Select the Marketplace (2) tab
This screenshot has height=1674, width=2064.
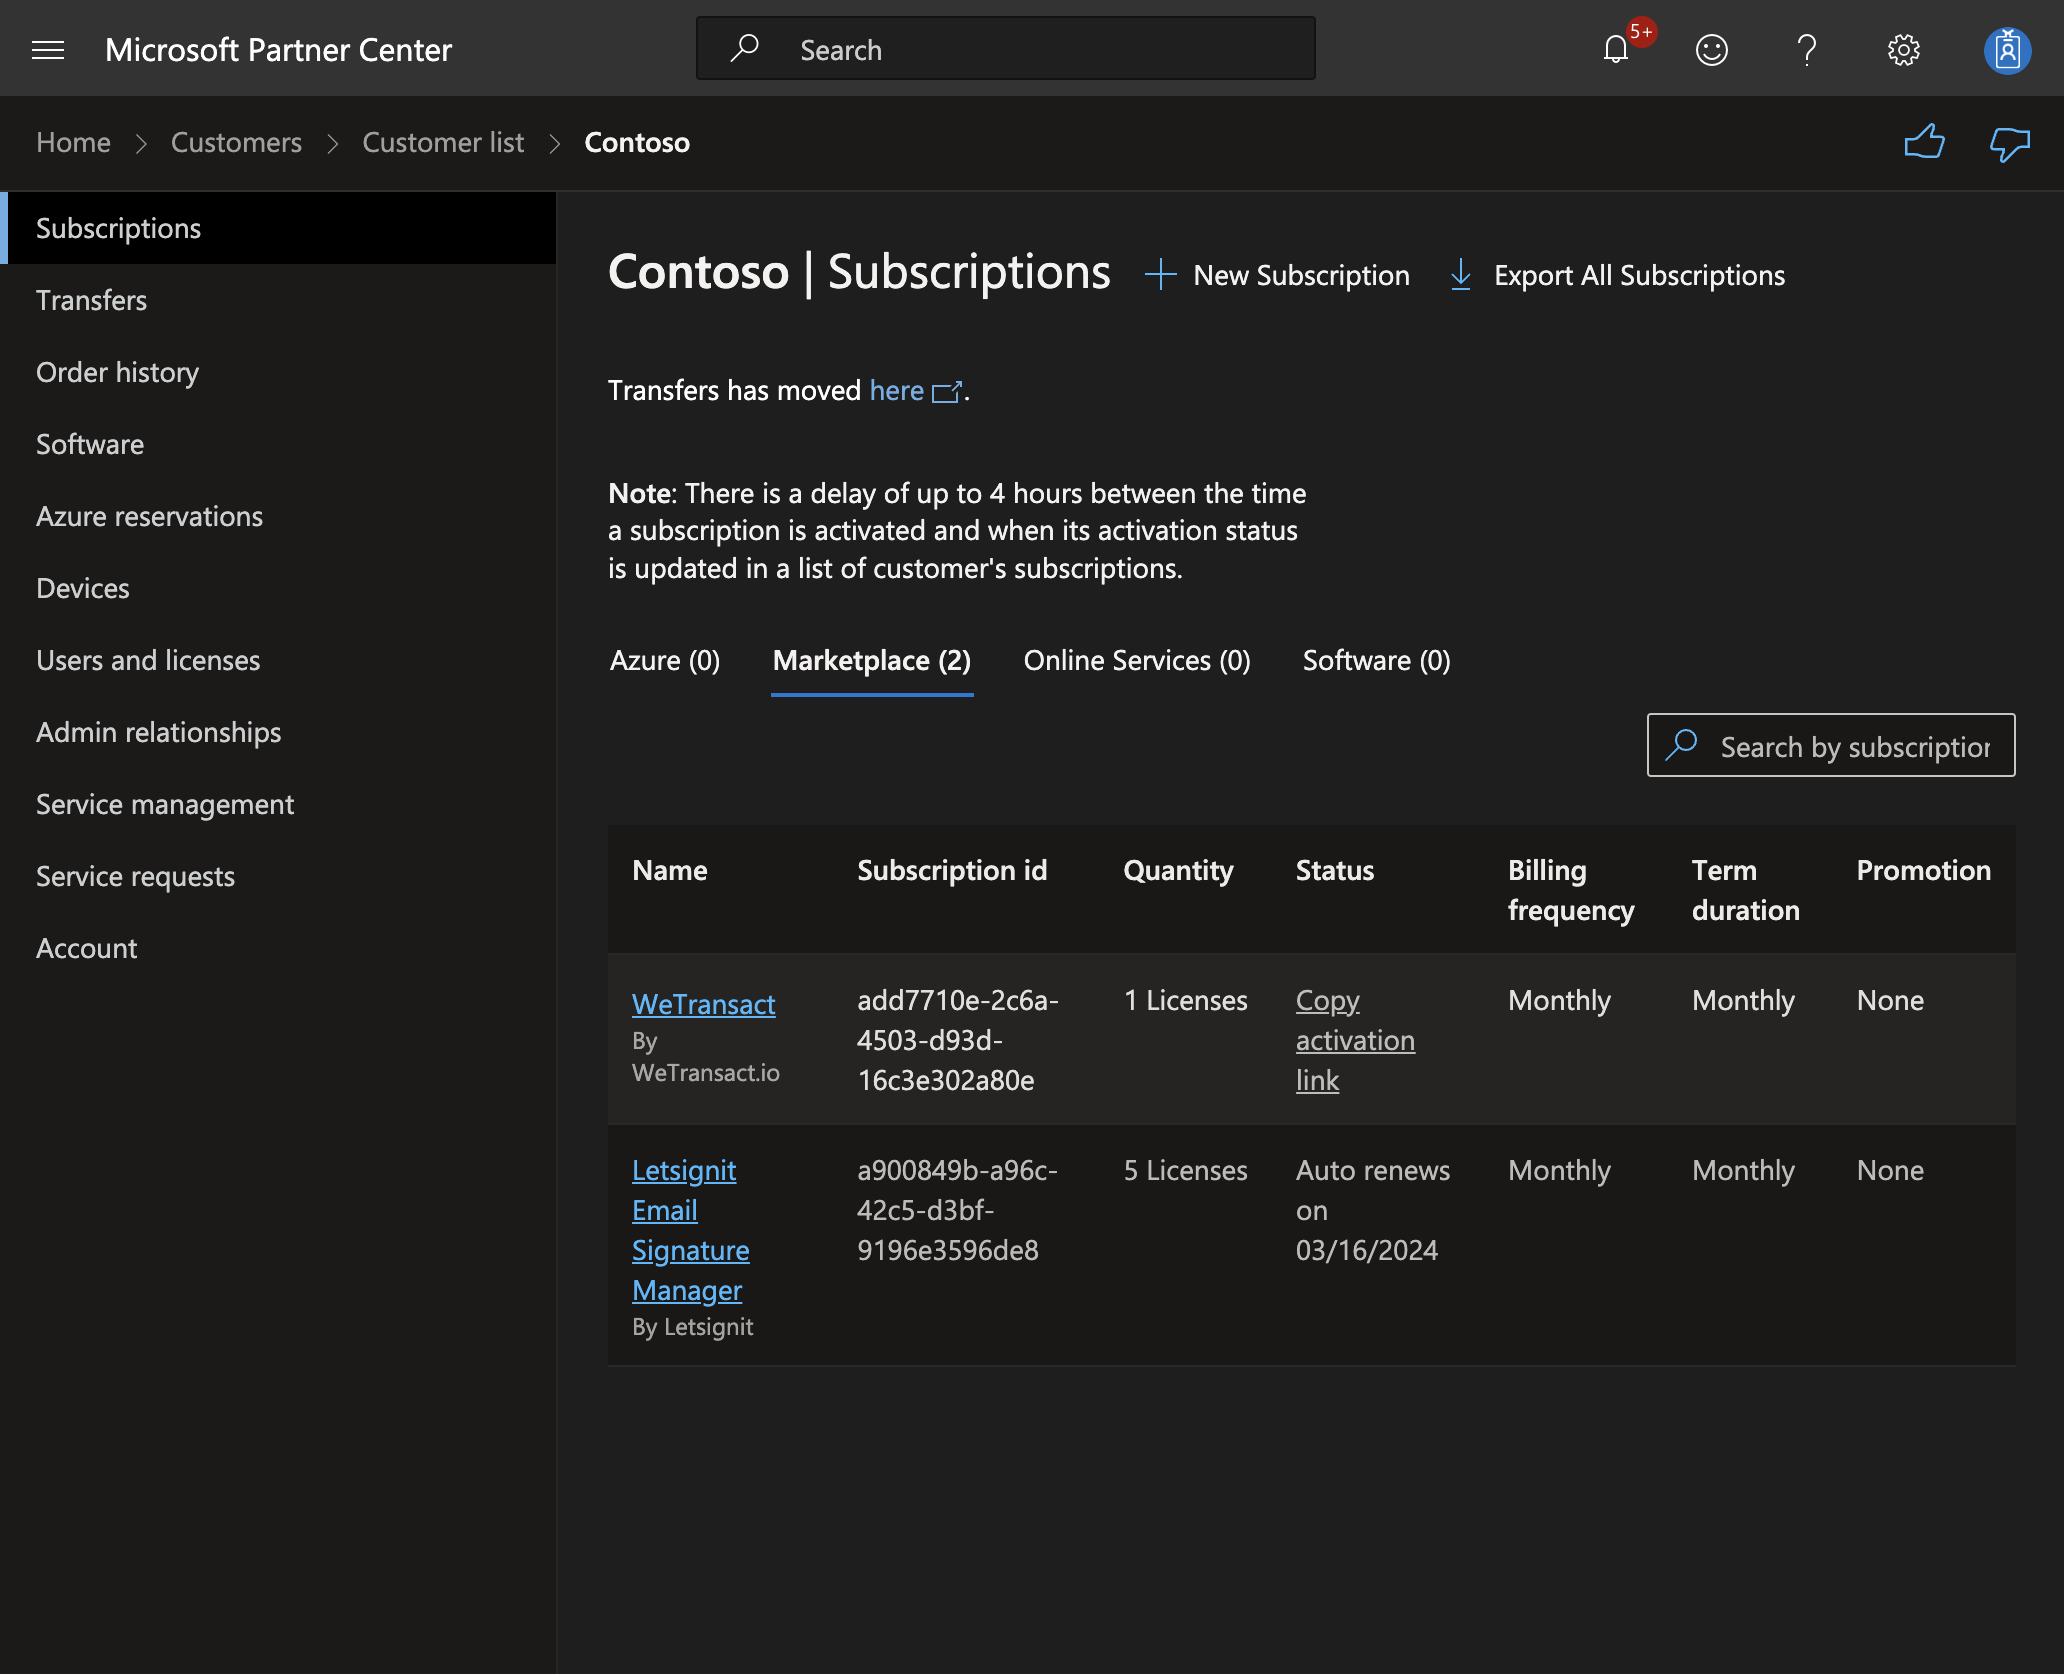tap(872, 660)
